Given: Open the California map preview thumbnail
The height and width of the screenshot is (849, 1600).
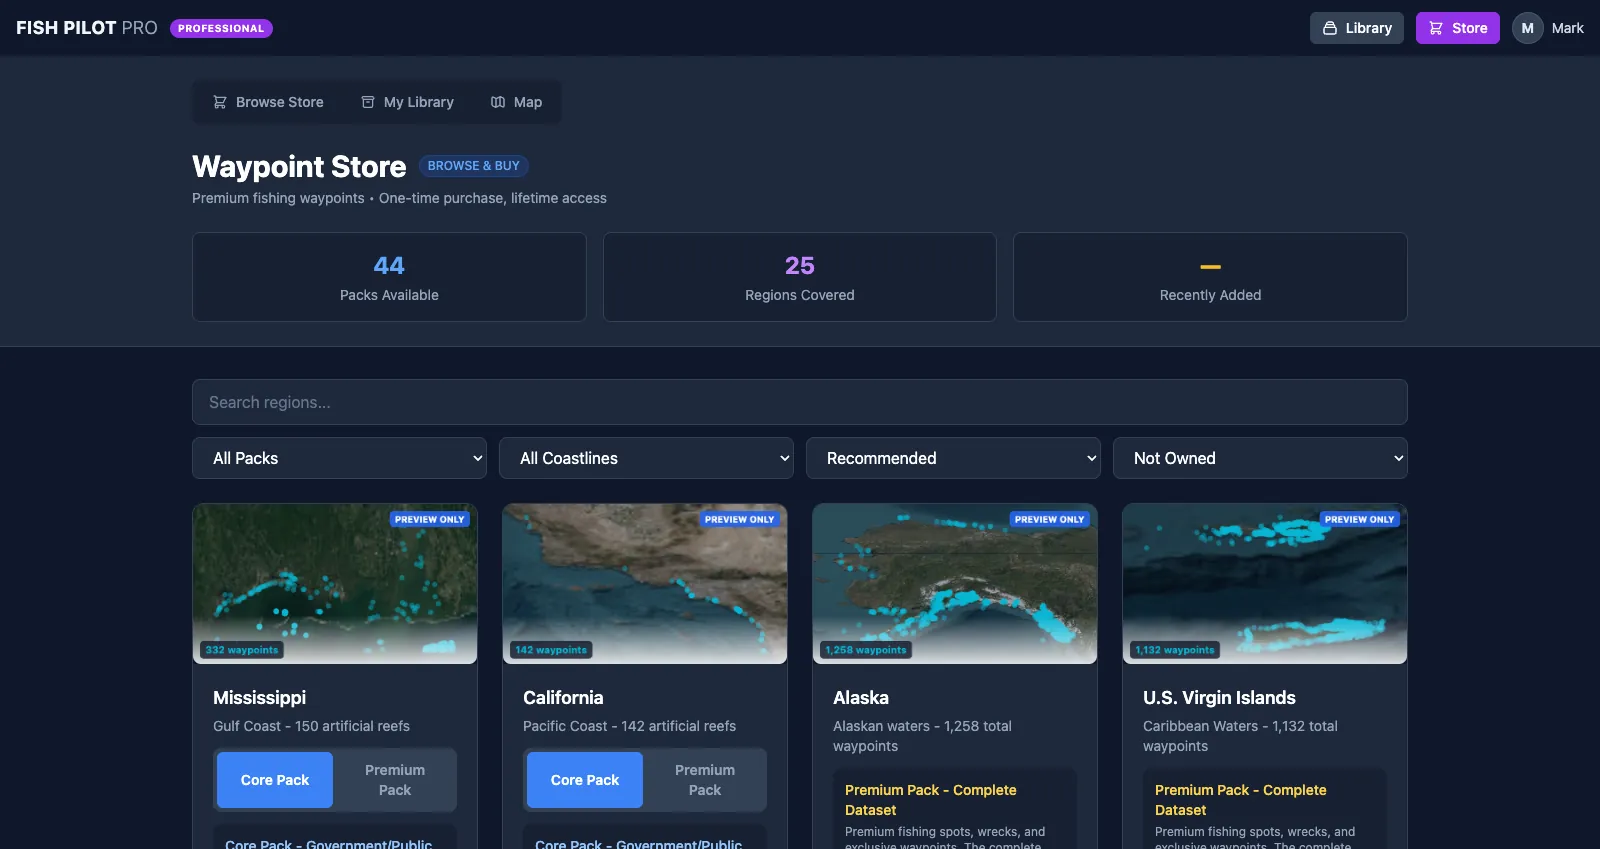Looking at the screenshot, I should click(645, 584).
